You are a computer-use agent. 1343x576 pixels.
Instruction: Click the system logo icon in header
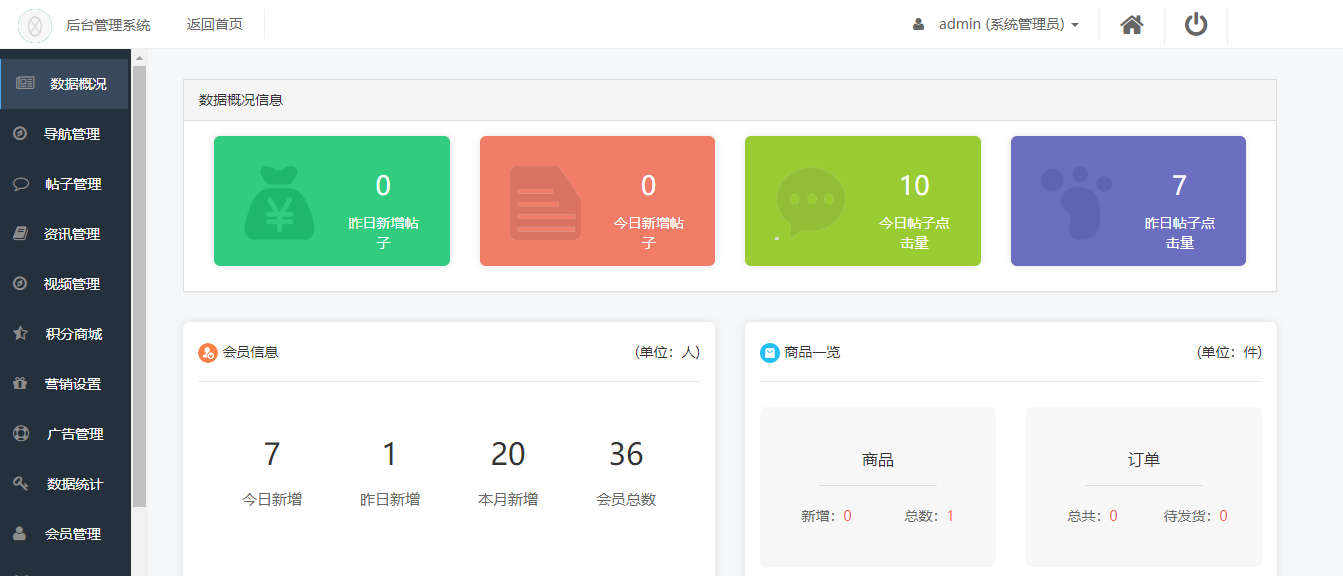(x=35, y=24)
